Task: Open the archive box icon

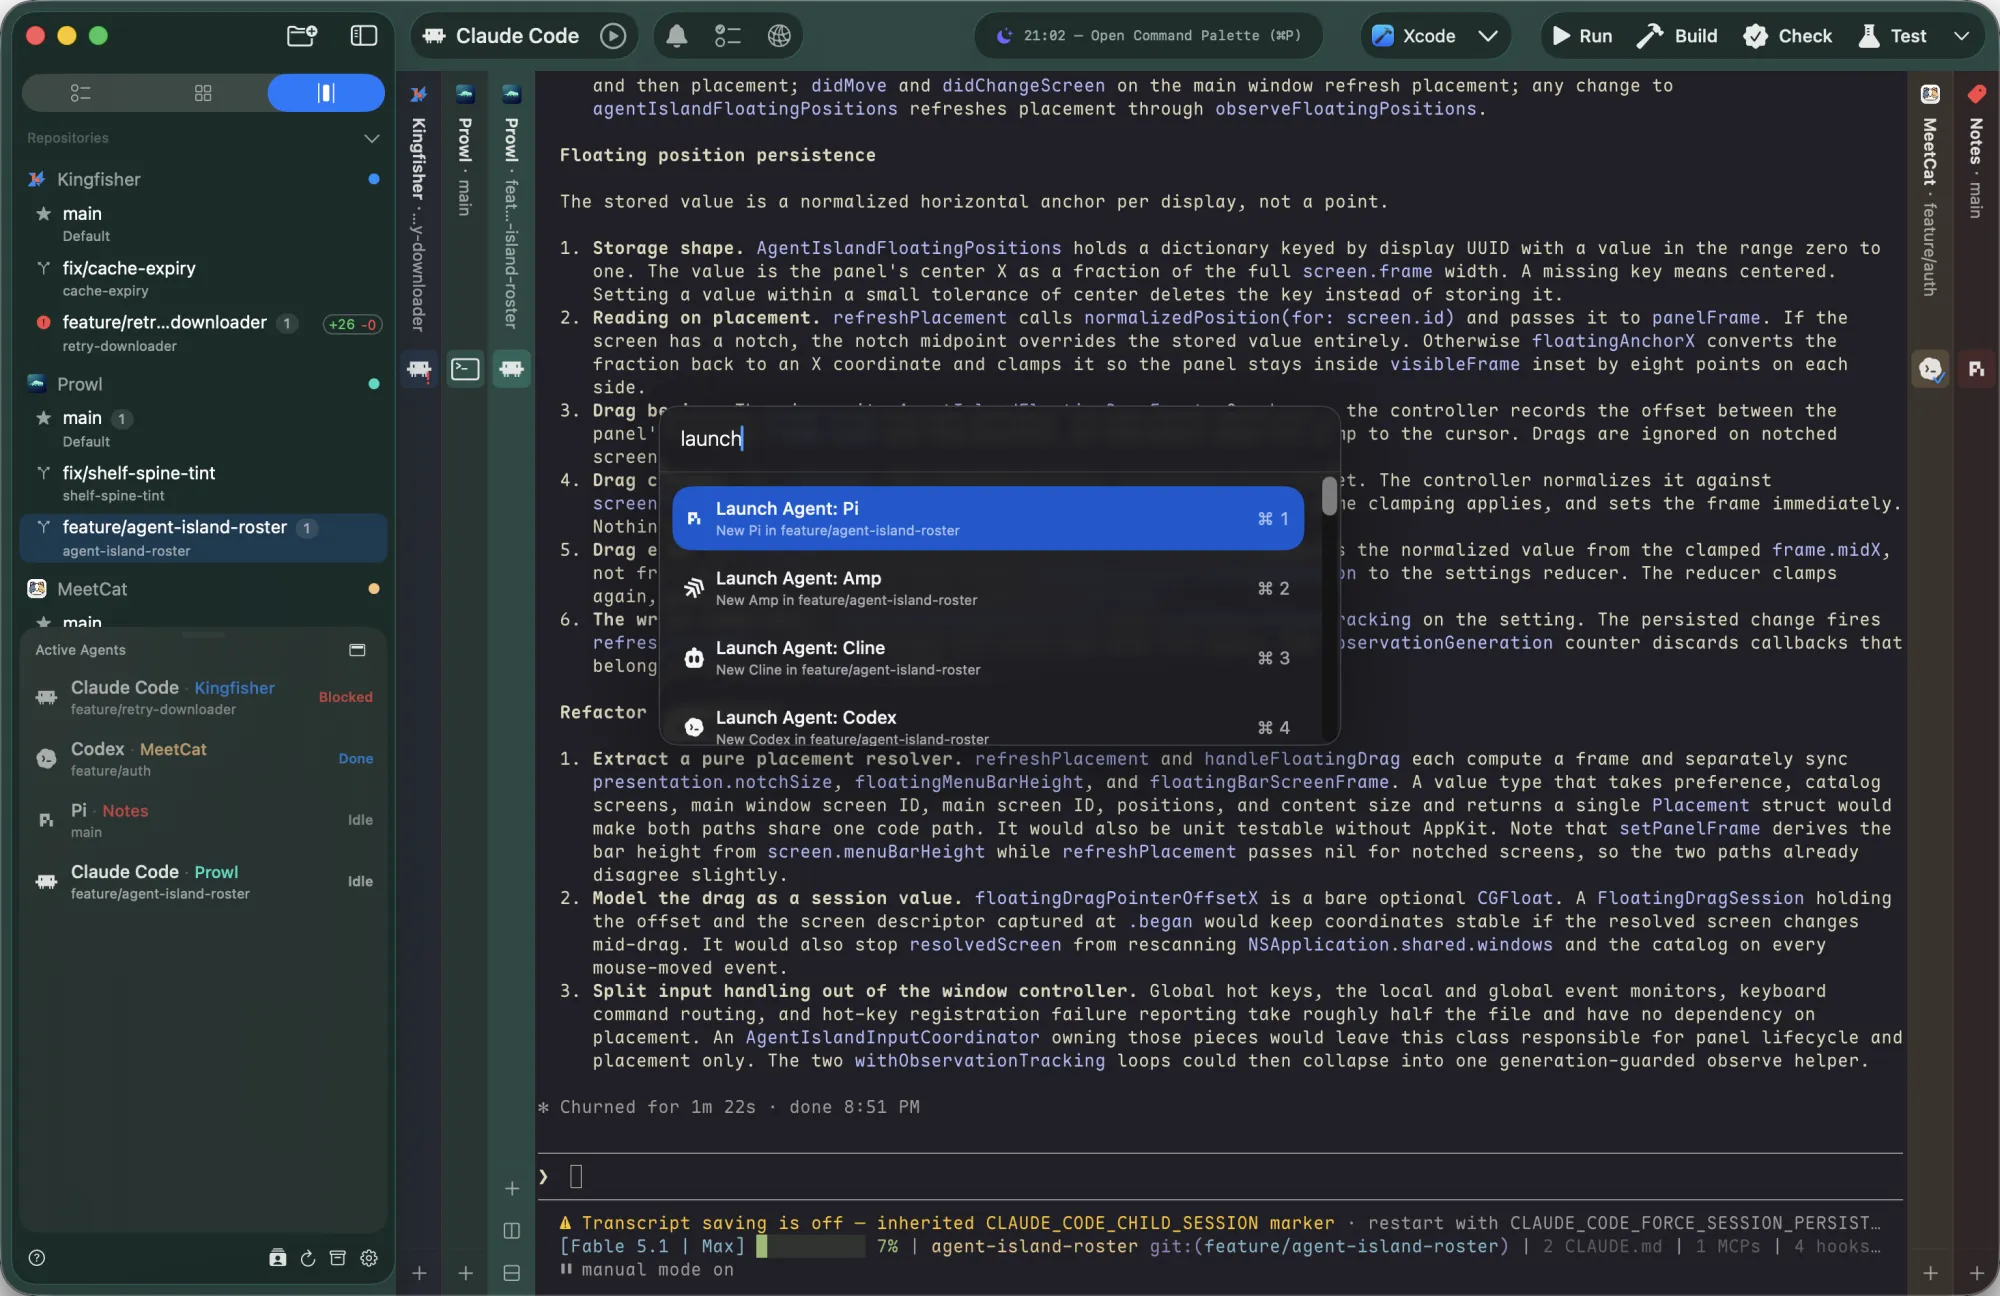Action: 338,1258
